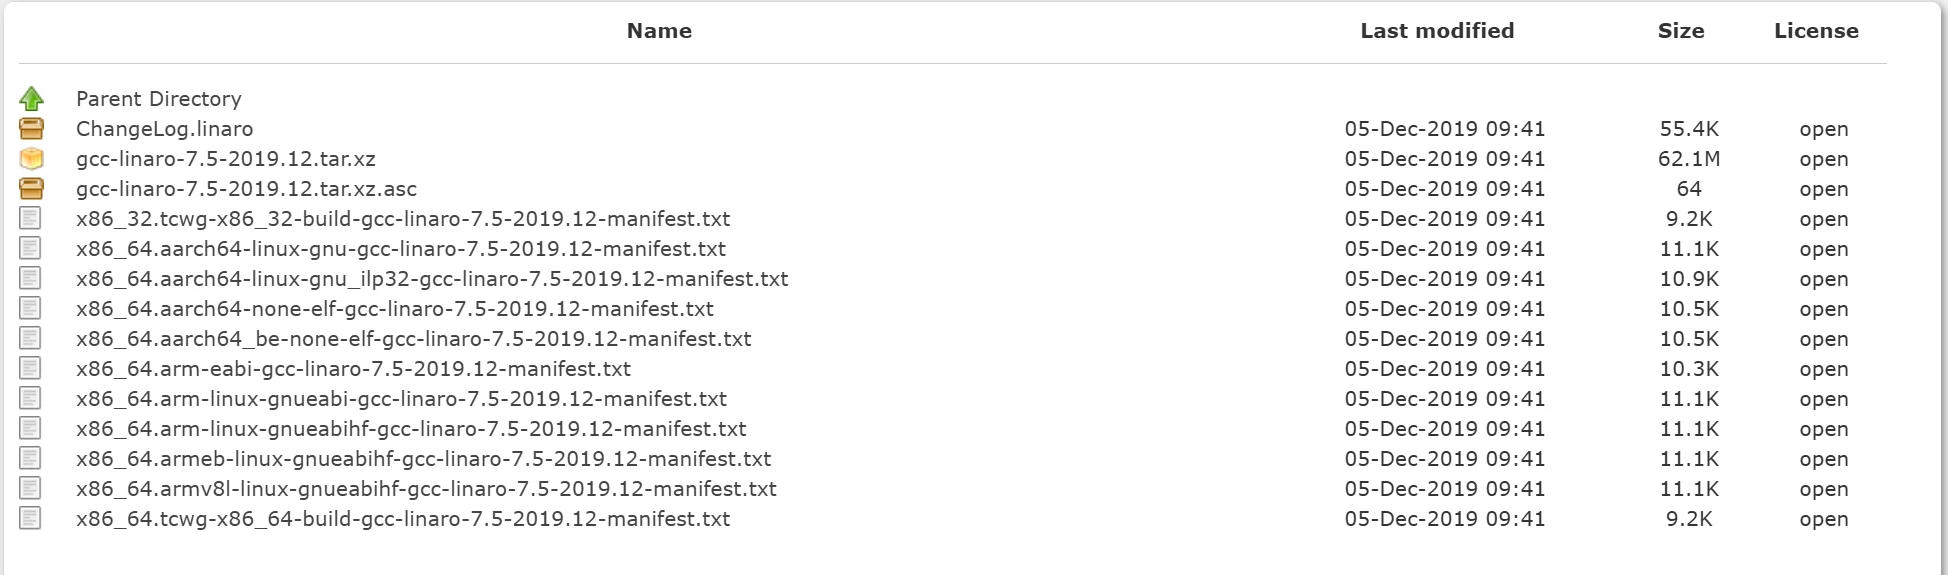Open the ChangeLog.linaro file link
1948x575 pixels.
[164, 129]
